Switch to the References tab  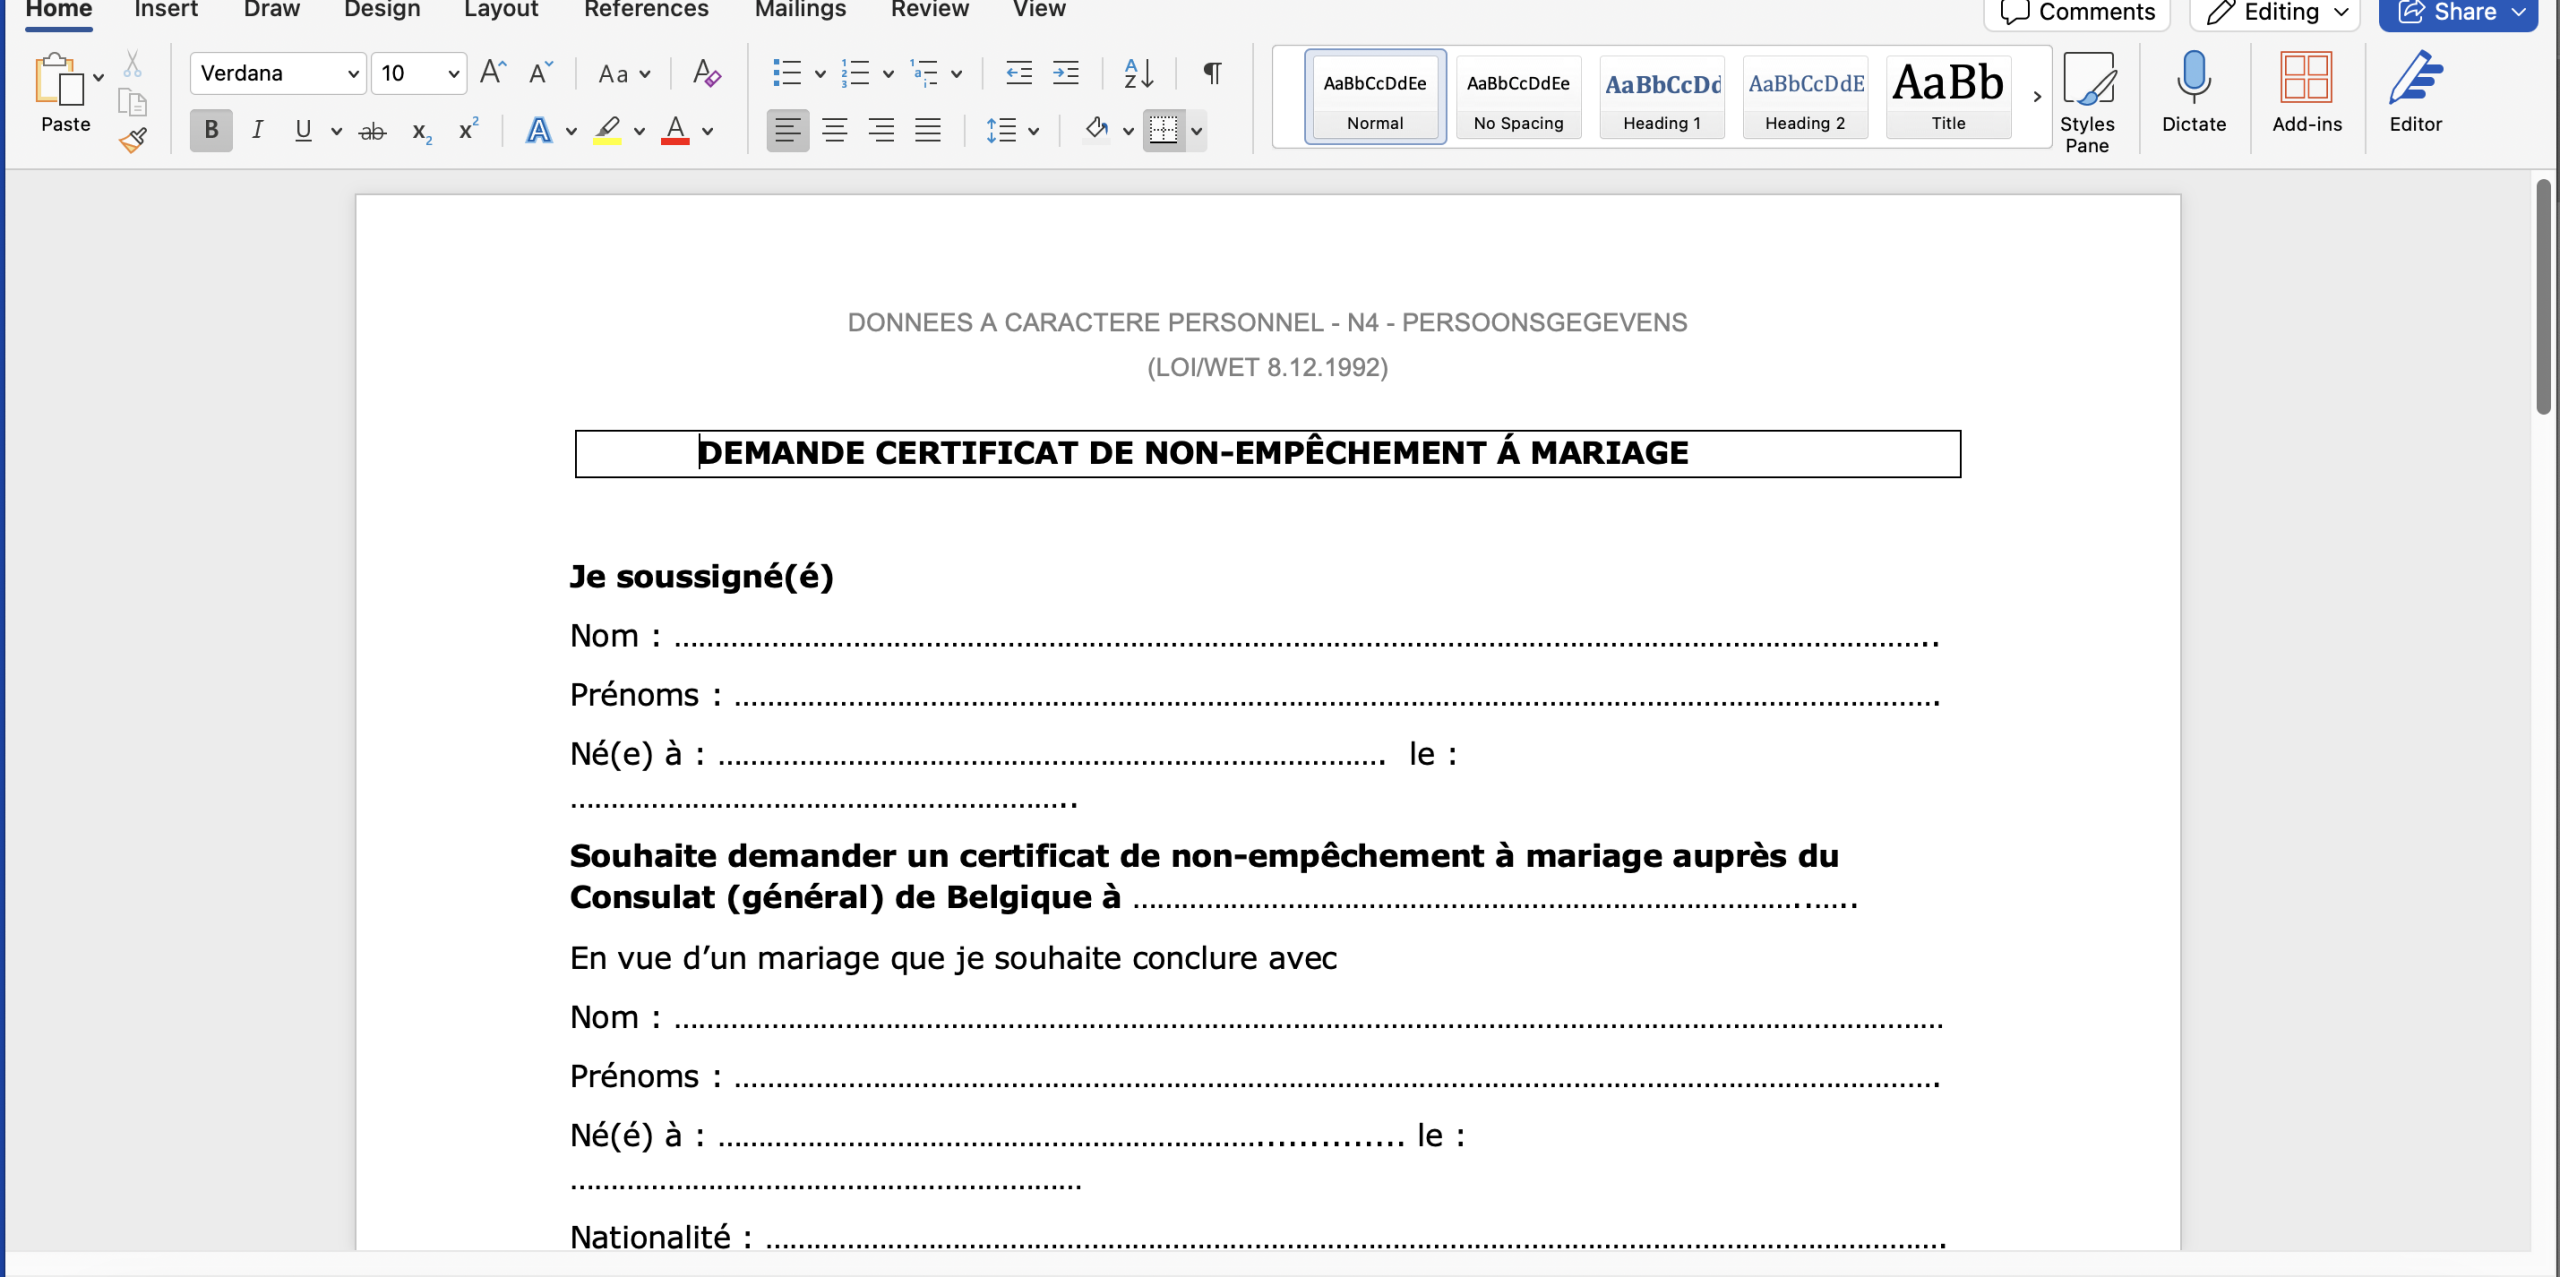(x=646, y=10)
